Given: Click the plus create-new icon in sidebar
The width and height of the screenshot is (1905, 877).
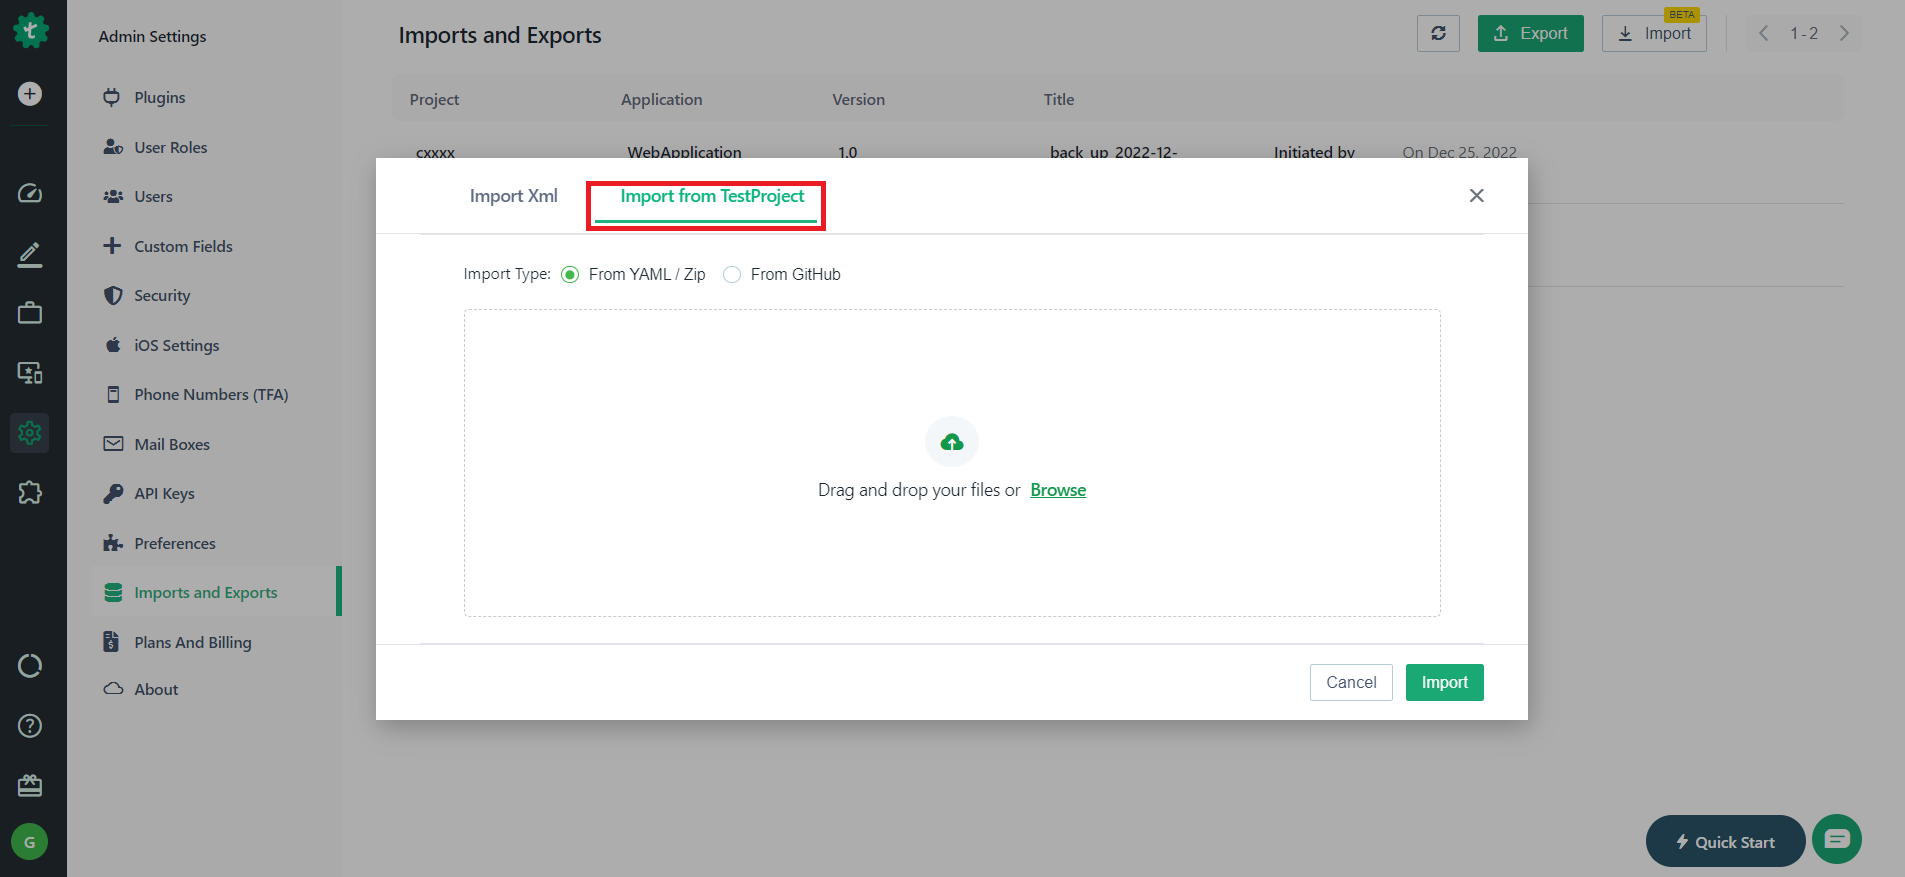Looking at the screenshot, I should [30, 94].
